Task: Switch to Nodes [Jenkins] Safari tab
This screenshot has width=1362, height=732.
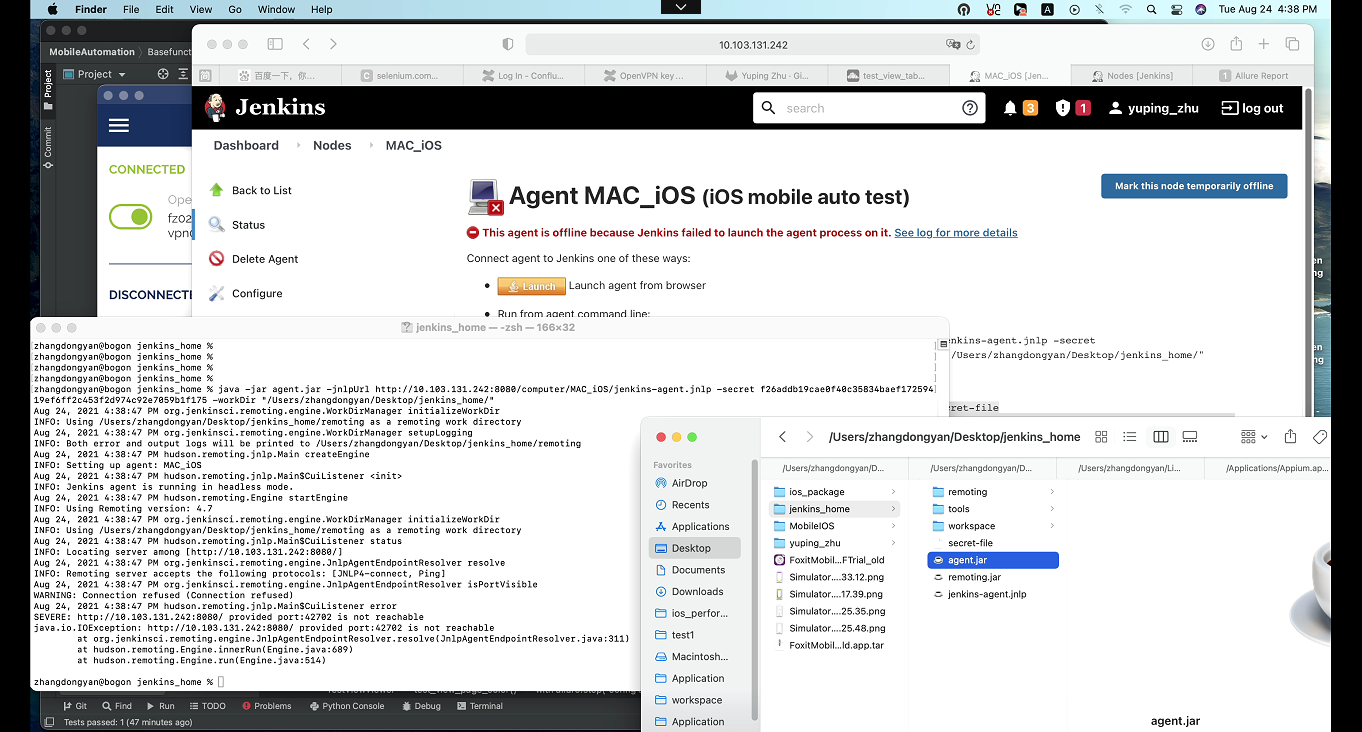Action: (1131, 75)
